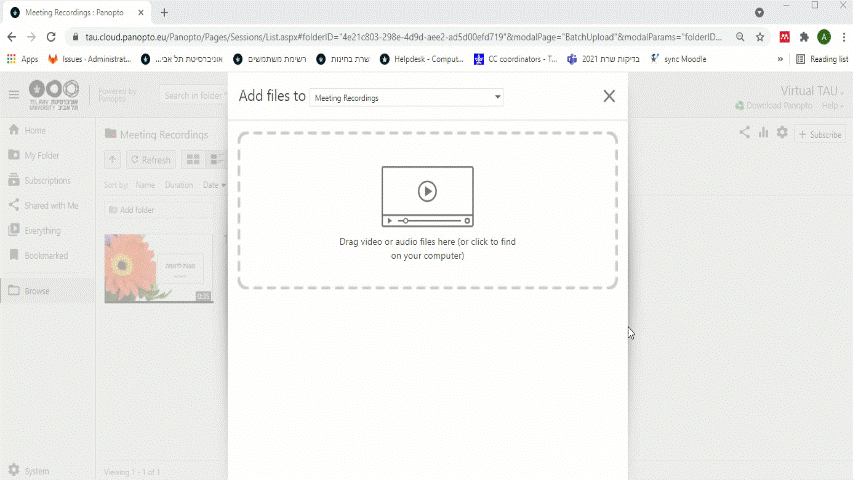Viewport: 853px width, 480px height.
Task: Click the video upload drop zone icon
Action: coord(428,196)
